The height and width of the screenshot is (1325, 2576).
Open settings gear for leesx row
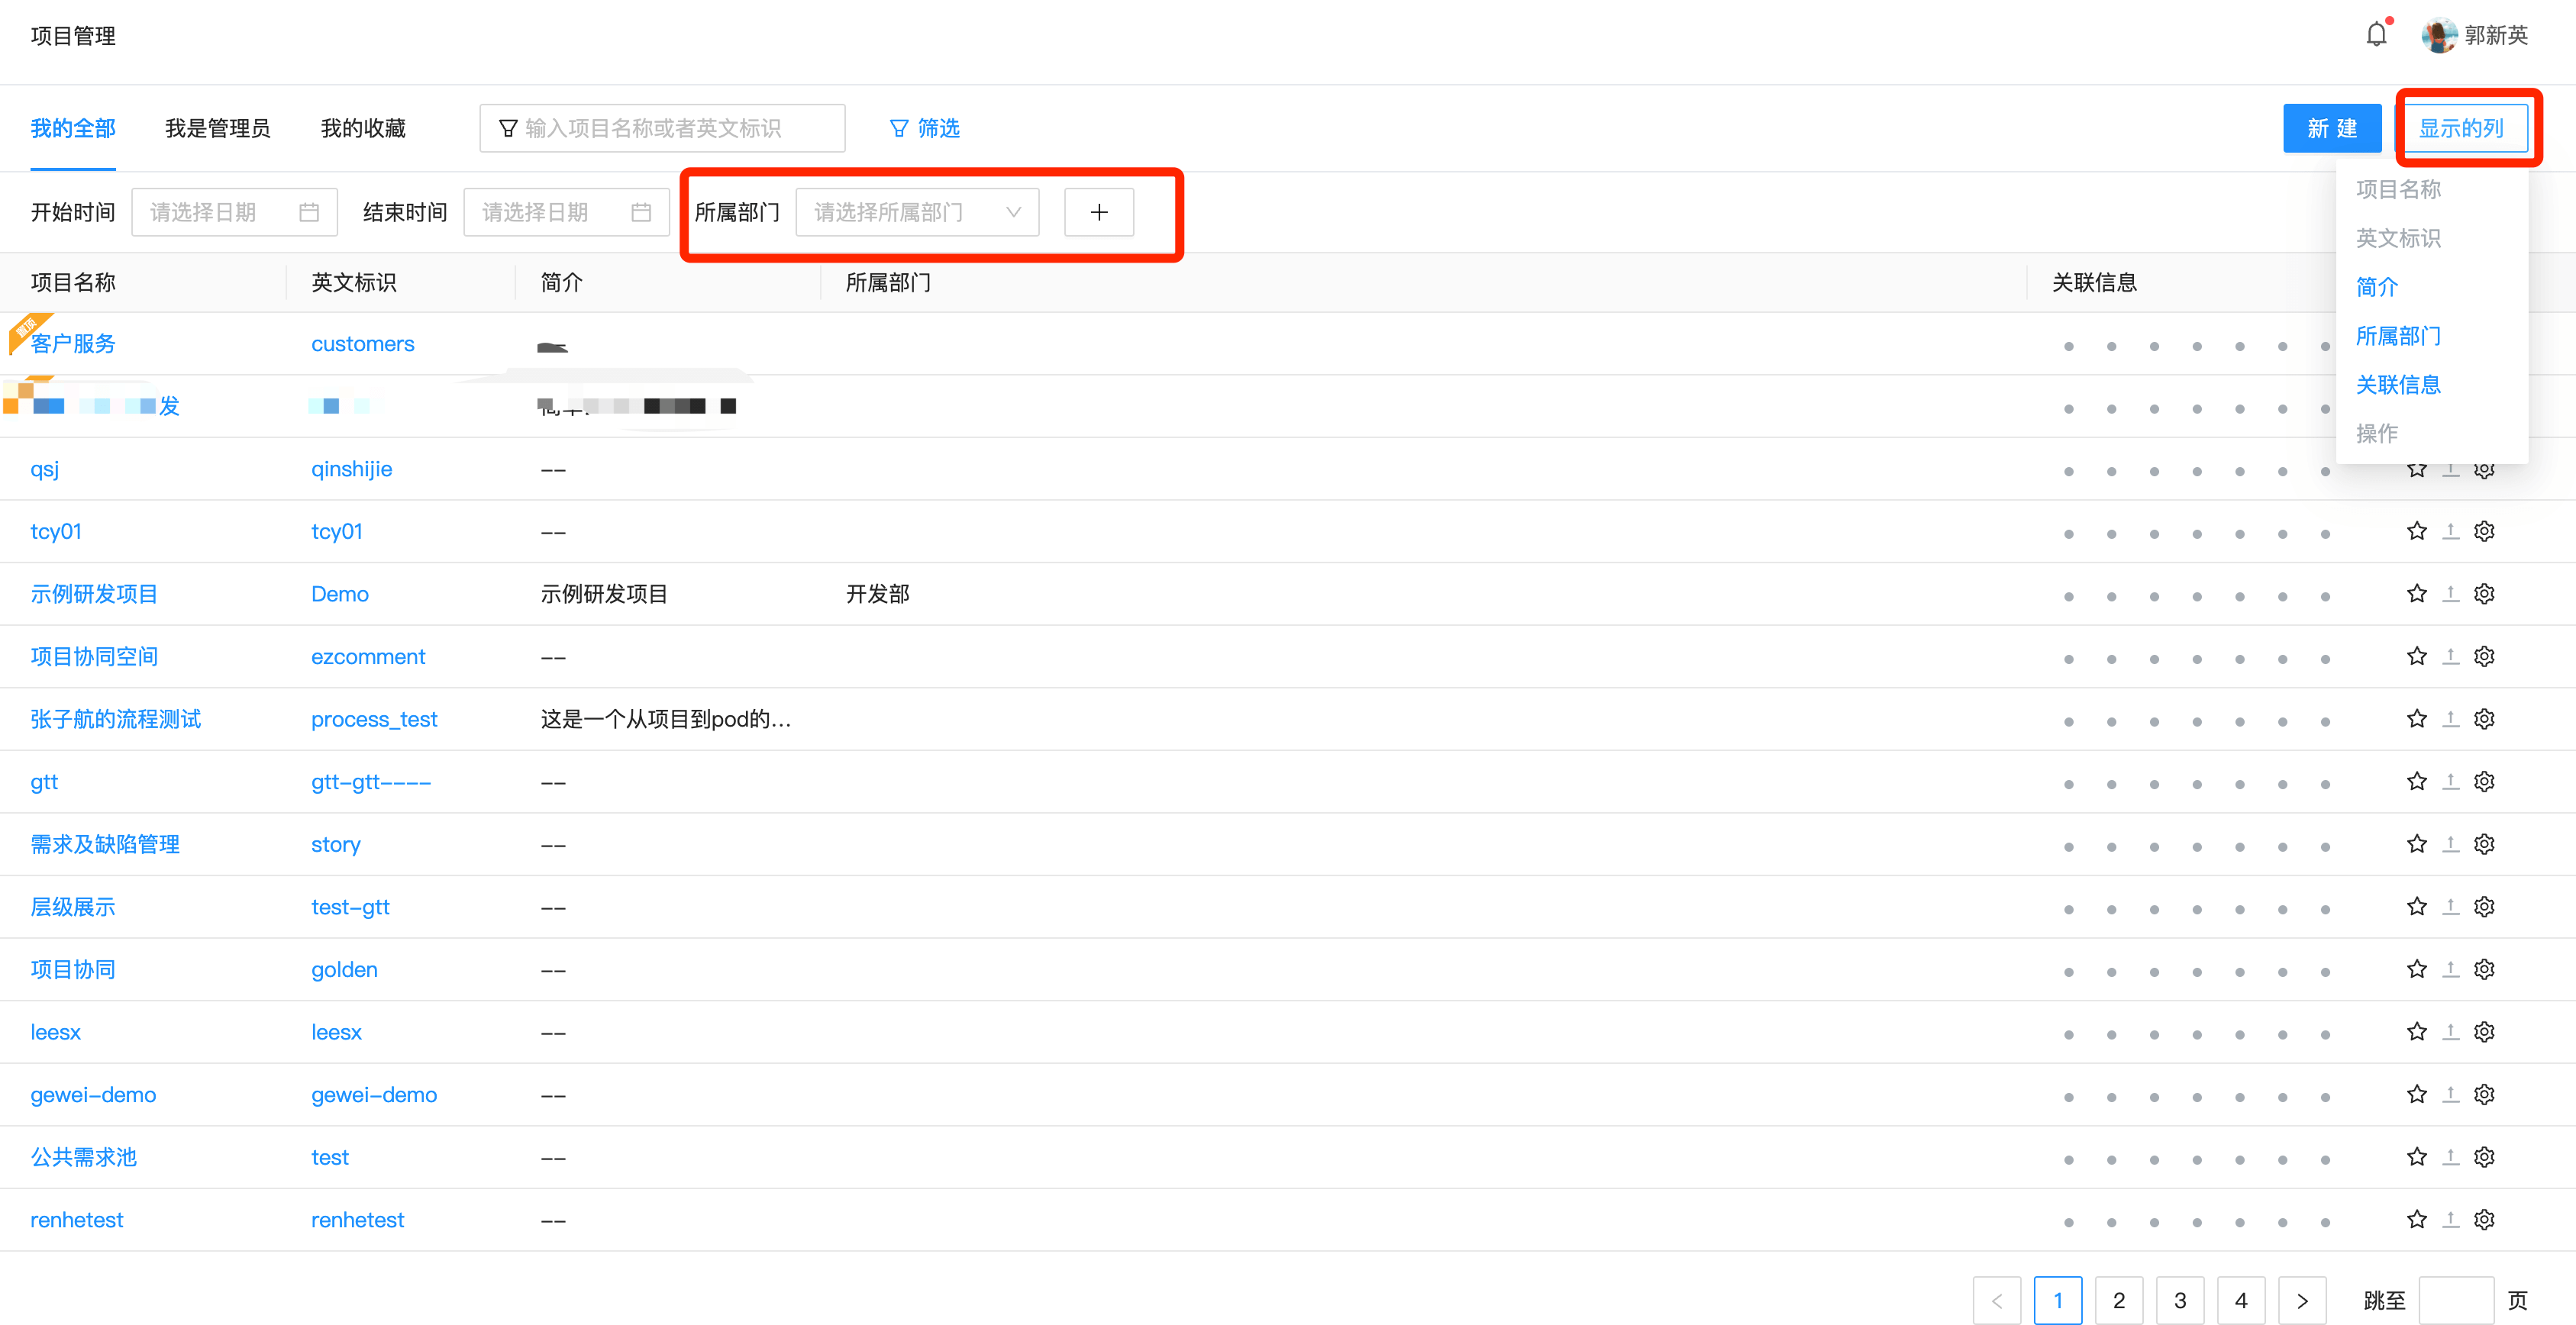[2484, 1032]
